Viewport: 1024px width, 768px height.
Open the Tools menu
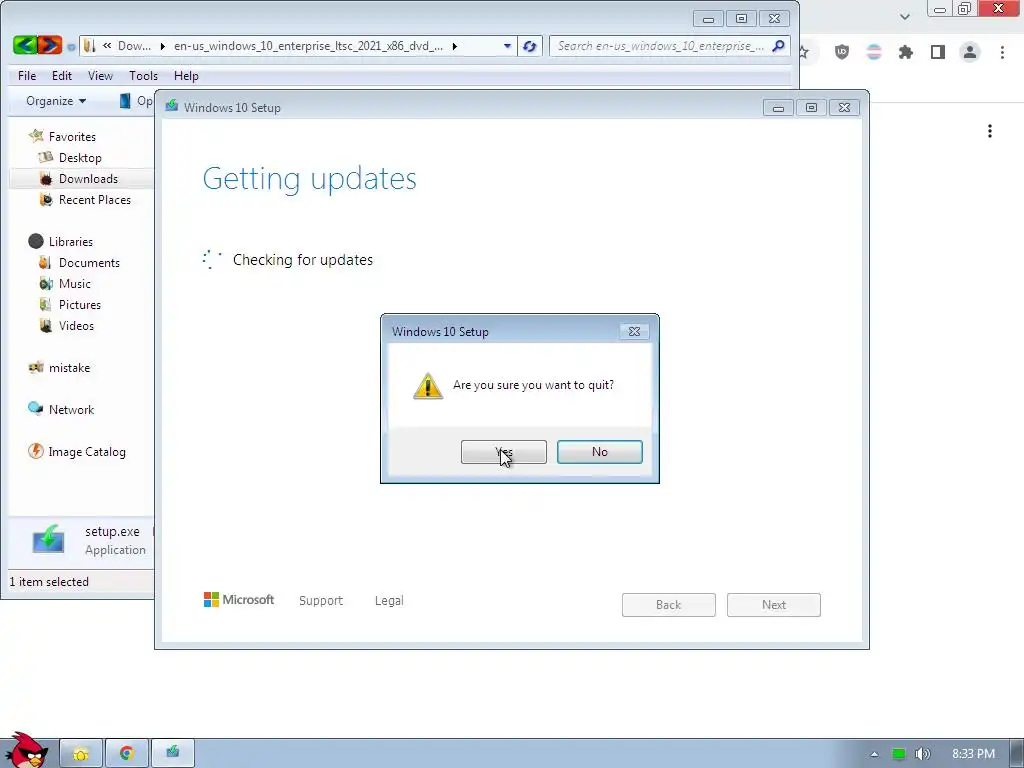tap(143, 76)
